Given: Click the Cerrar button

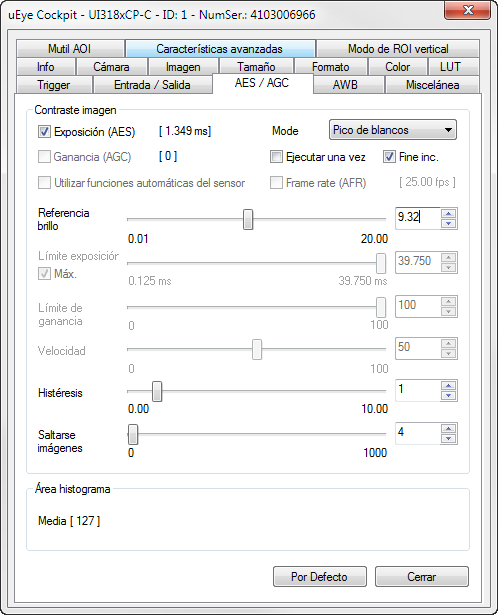Looking at the screenshot, I should pos(422,577).
